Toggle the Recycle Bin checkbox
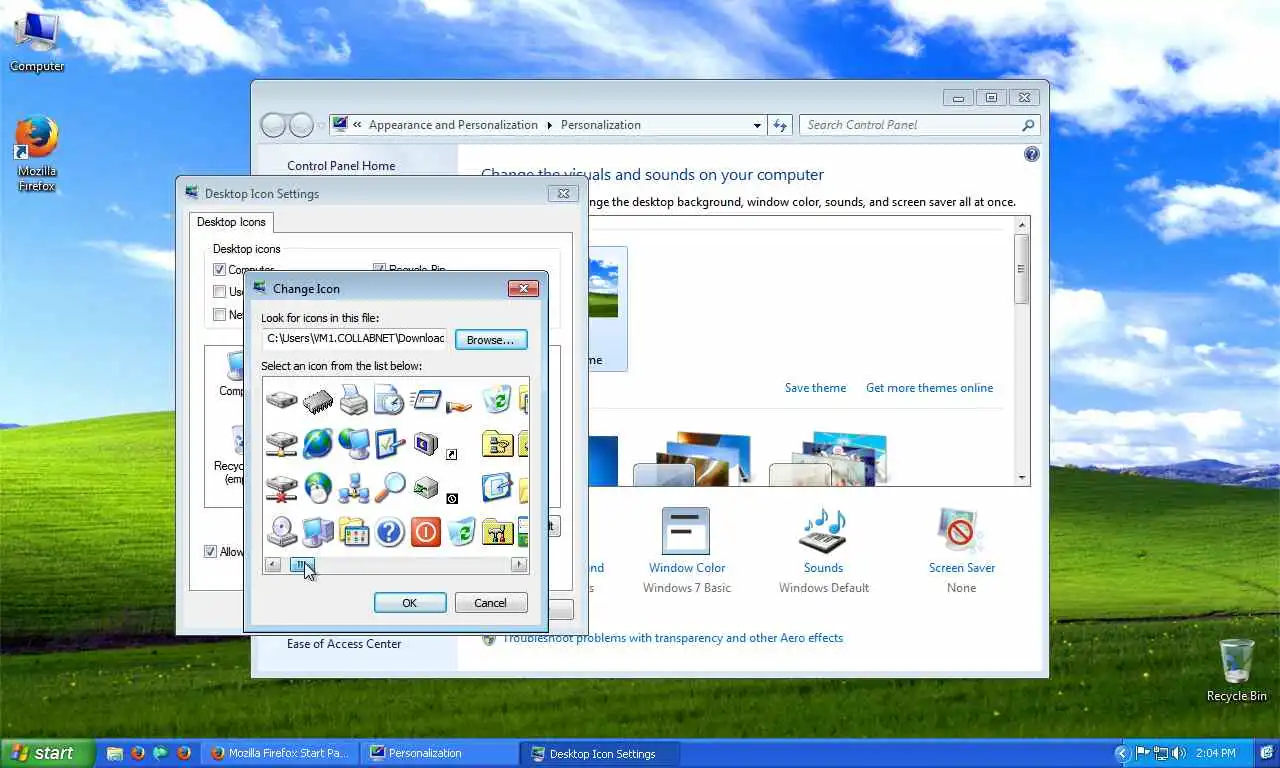Screen dimensions: 1280x768 coord(379,270)
